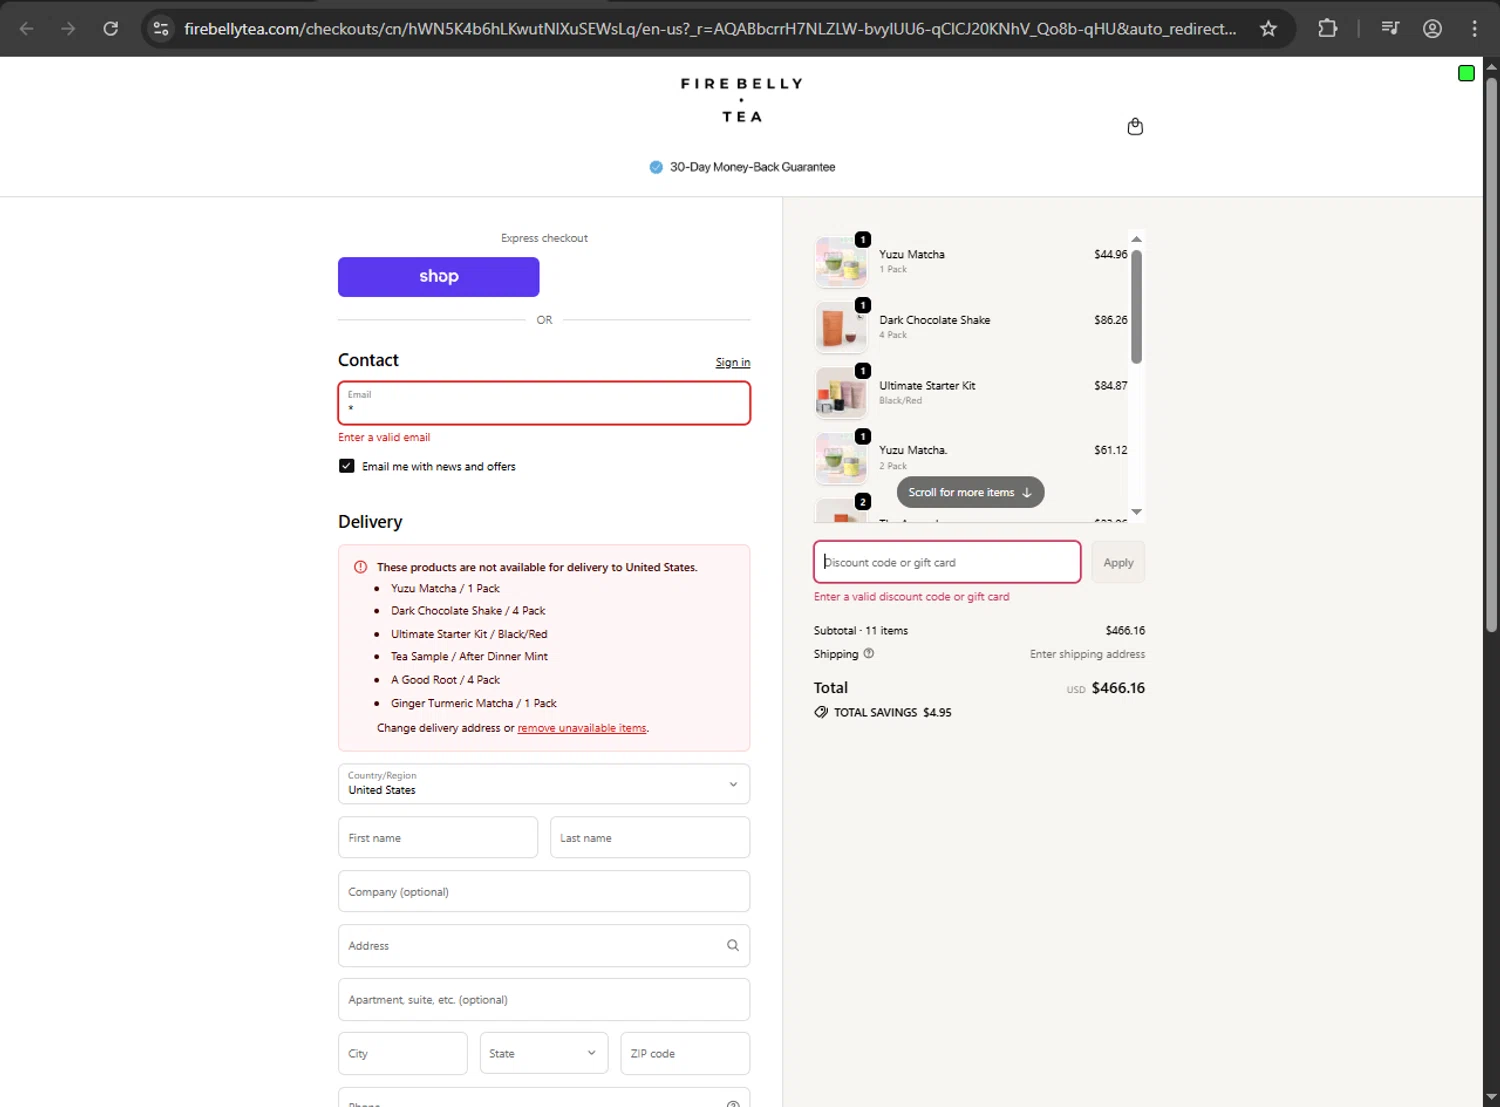Click the '$84.87' Ultimate Starter Kit price
Viewport: 1500px width, 1107px height.
(x=1111, y=385)
